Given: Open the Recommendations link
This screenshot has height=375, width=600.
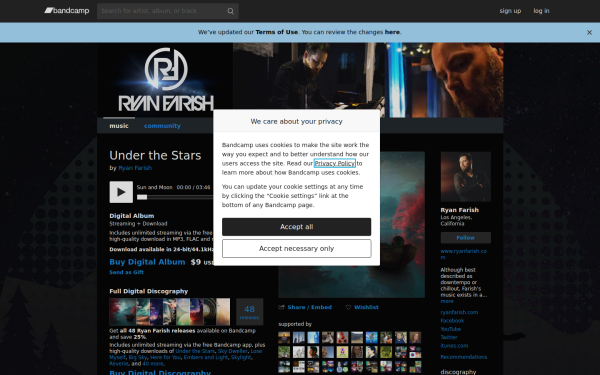Looking at the screenshot, I should 464,357.
